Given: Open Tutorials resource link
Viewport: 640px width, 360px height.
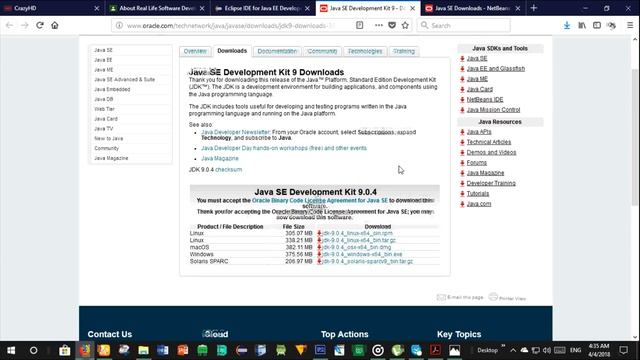Looking at the screenshot, I should click(x=478, y=193).
